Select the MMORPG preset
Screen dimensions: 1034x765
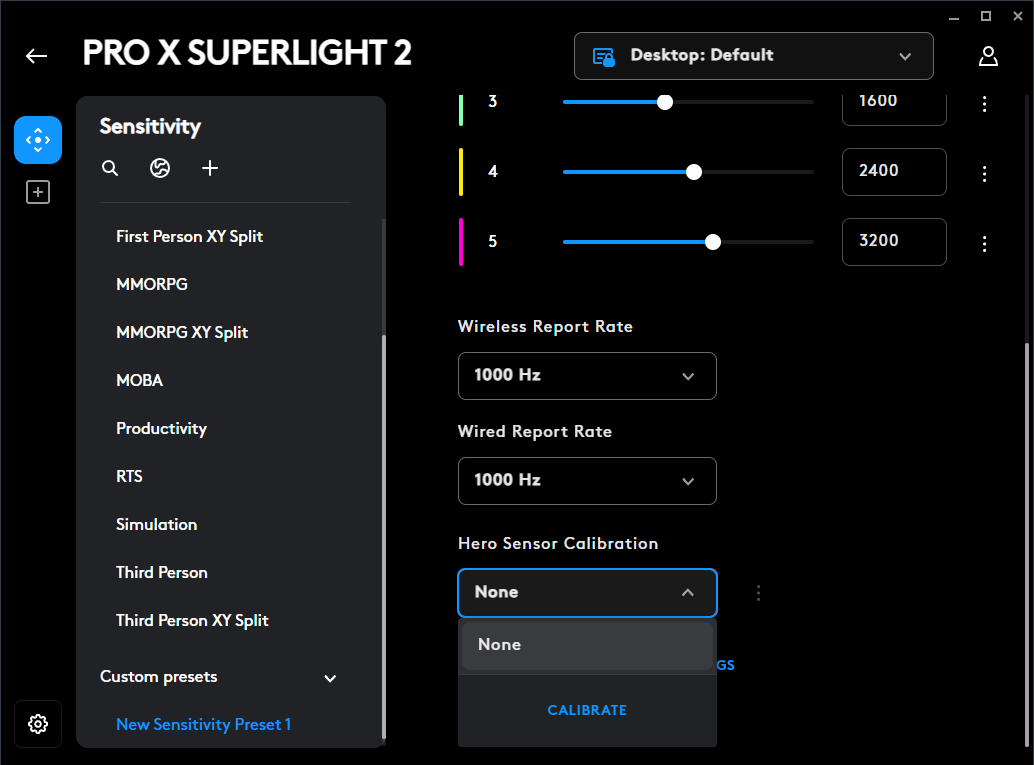[x=152, y=284]
